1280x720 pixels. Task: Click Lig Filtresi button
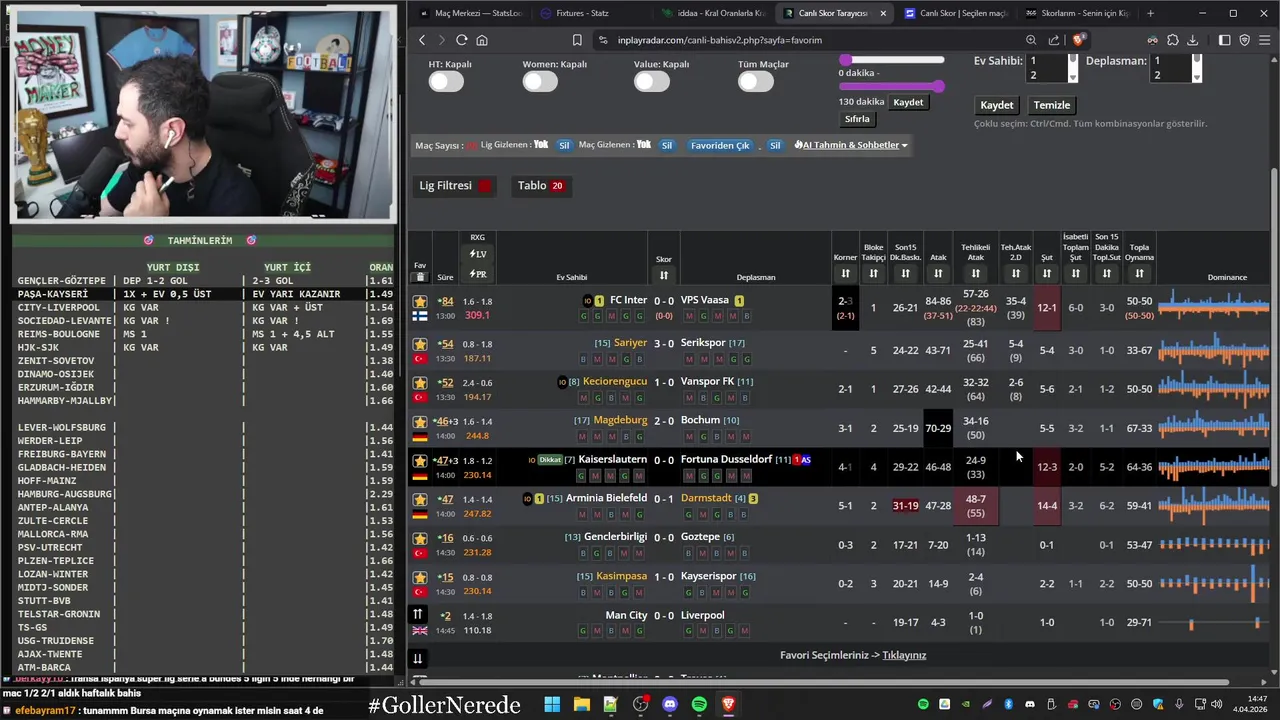tap(455, 186)
